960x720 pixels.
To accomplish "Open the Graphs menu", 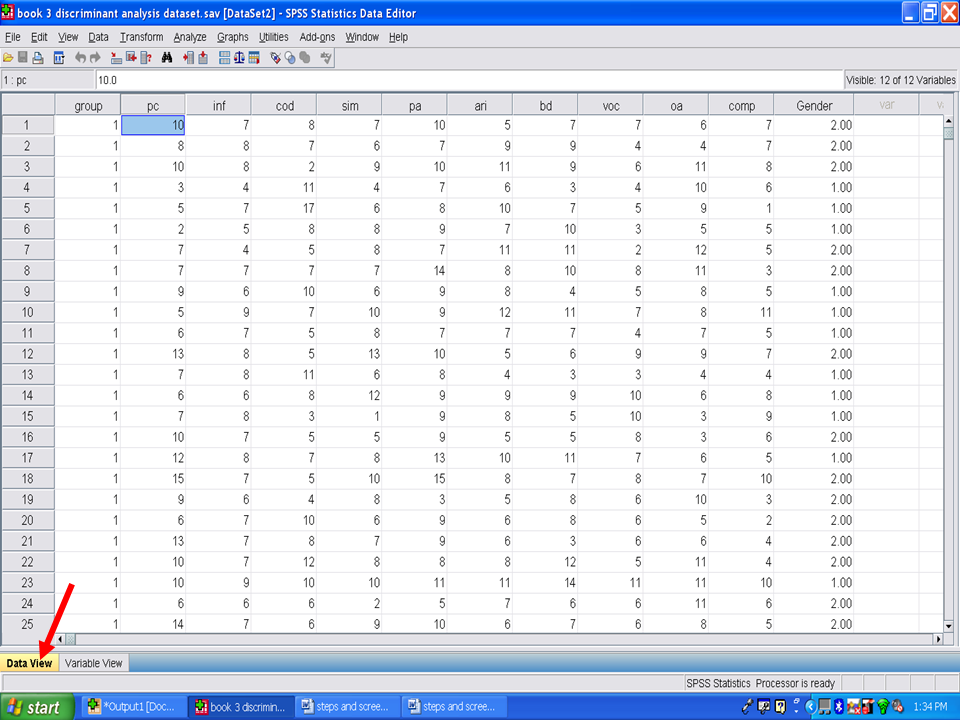I will coord(233,37).
